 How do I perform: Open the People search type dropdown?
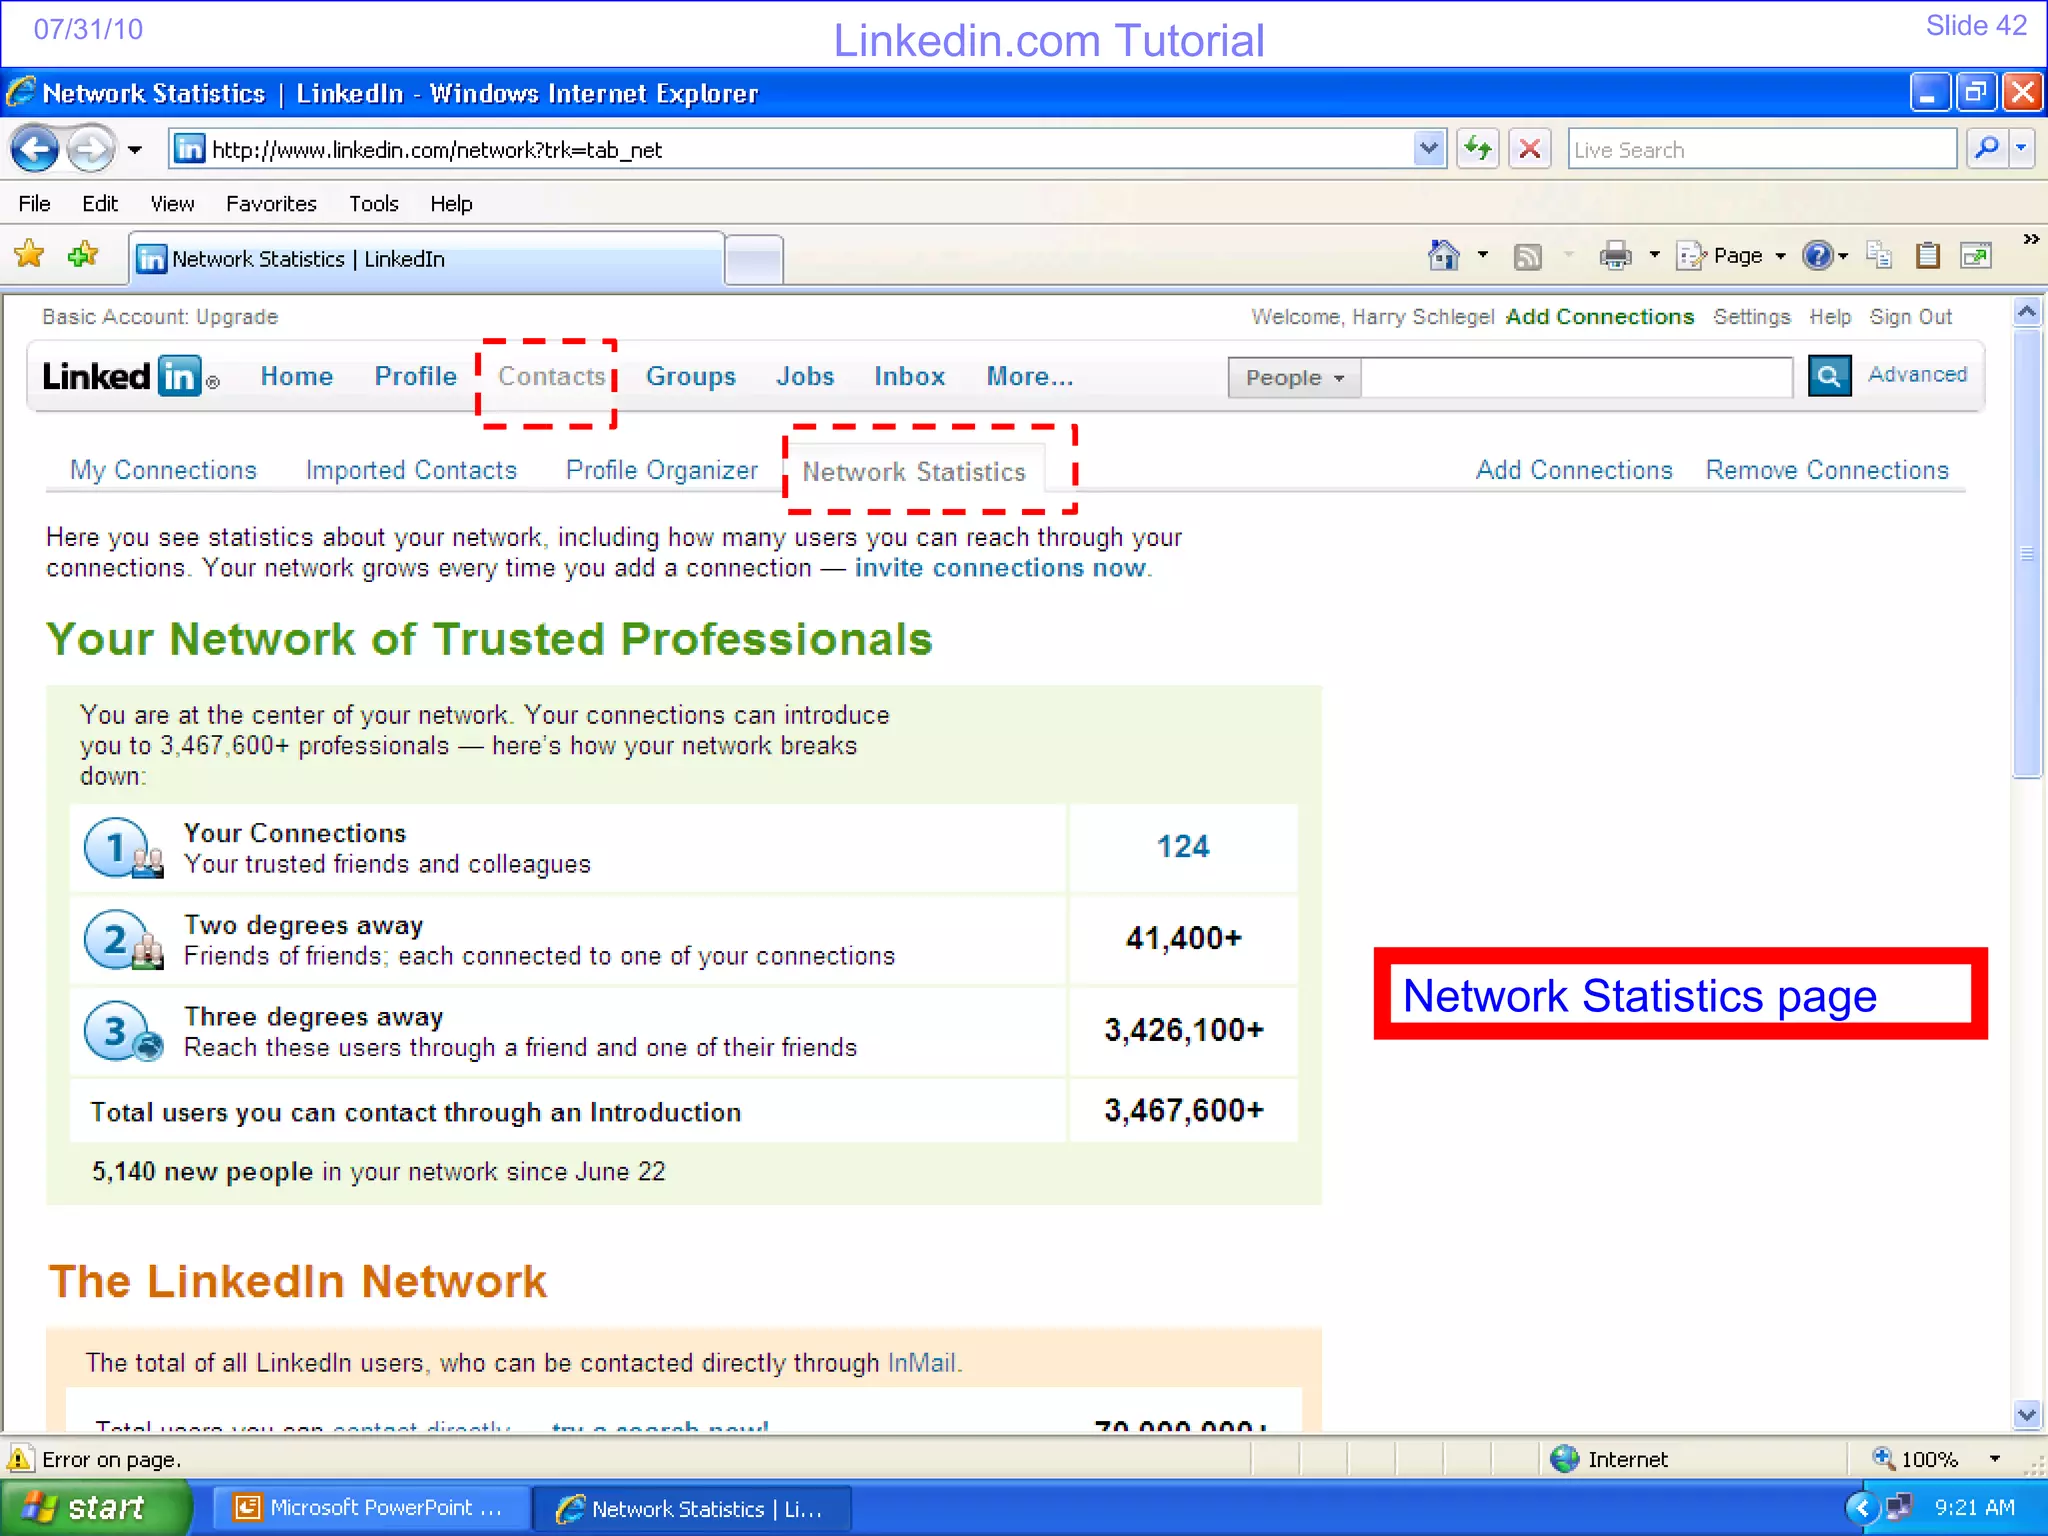click(1294, 378)
